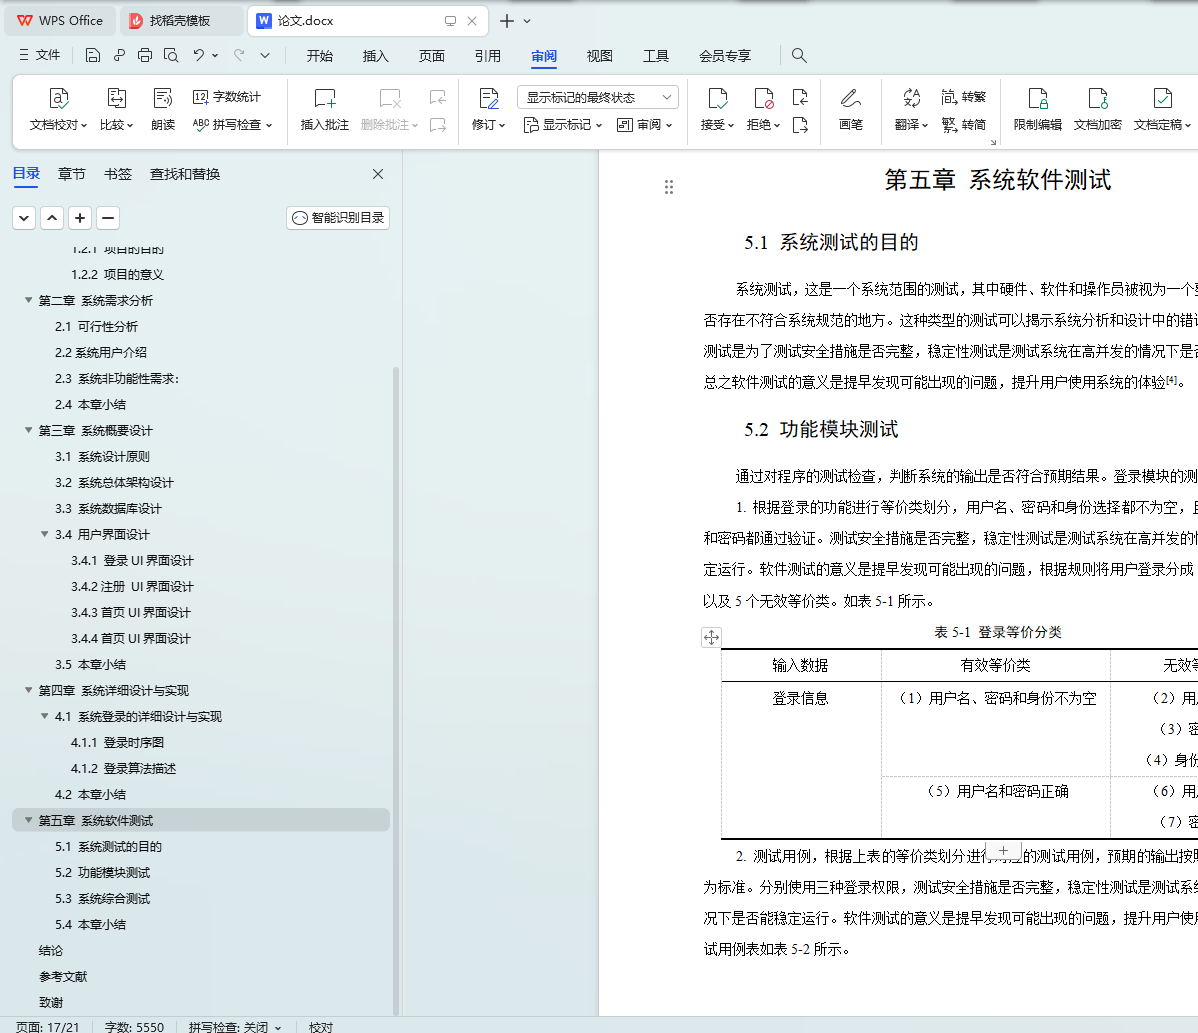Click the search magnifier icon in ribbon
Viewport: 1198px width, 1033px height.
pyautogui.click(x=799, y=55)
